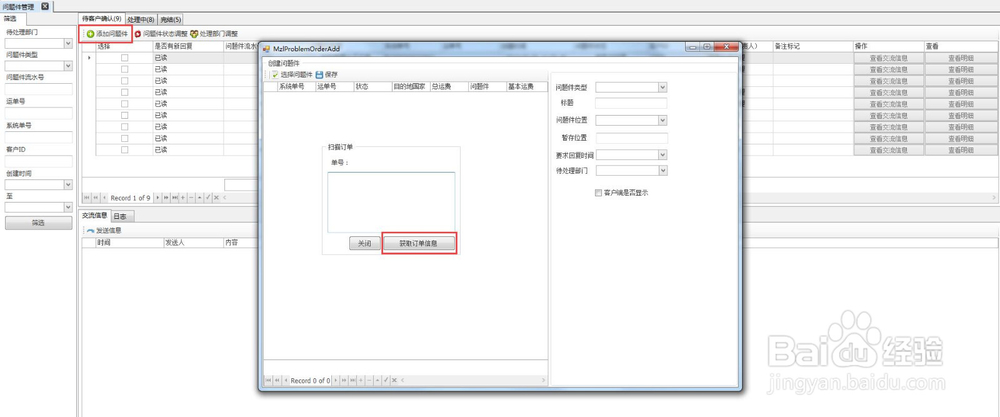Click the checkmark button in Record 0 of 0 navigator

[386, 381]
